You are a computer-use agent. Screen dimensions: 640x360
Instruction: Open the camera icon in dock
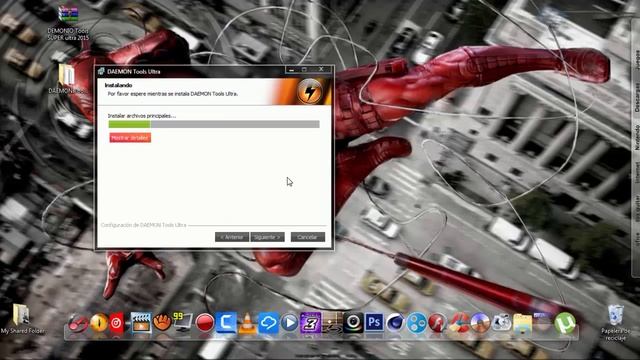(x=502, y=323)
